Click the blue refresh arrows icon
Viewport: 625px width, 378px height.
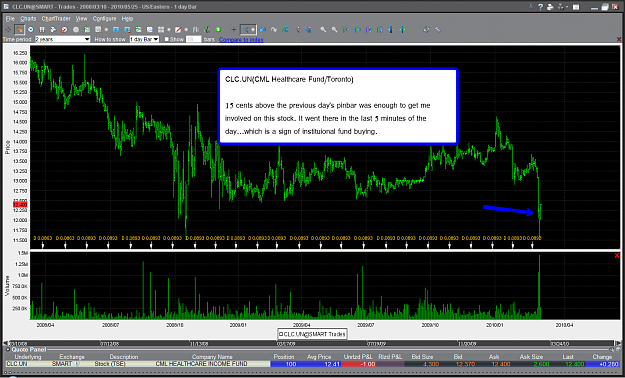click(426, 30)
